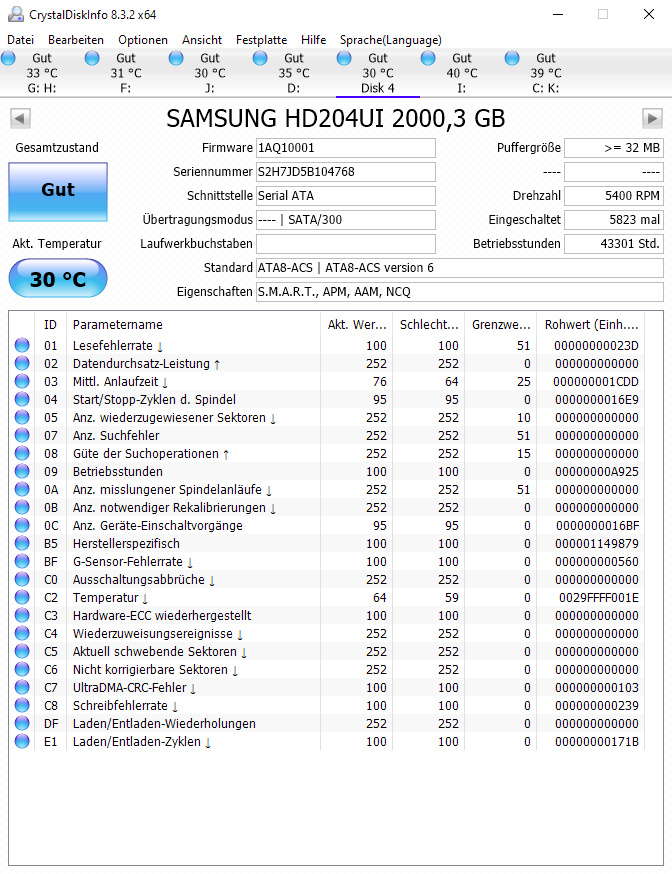Go to previous disk with left arrow
This screenshot has height=874, width=672.
pyautogui.click(x=20, y=118)
